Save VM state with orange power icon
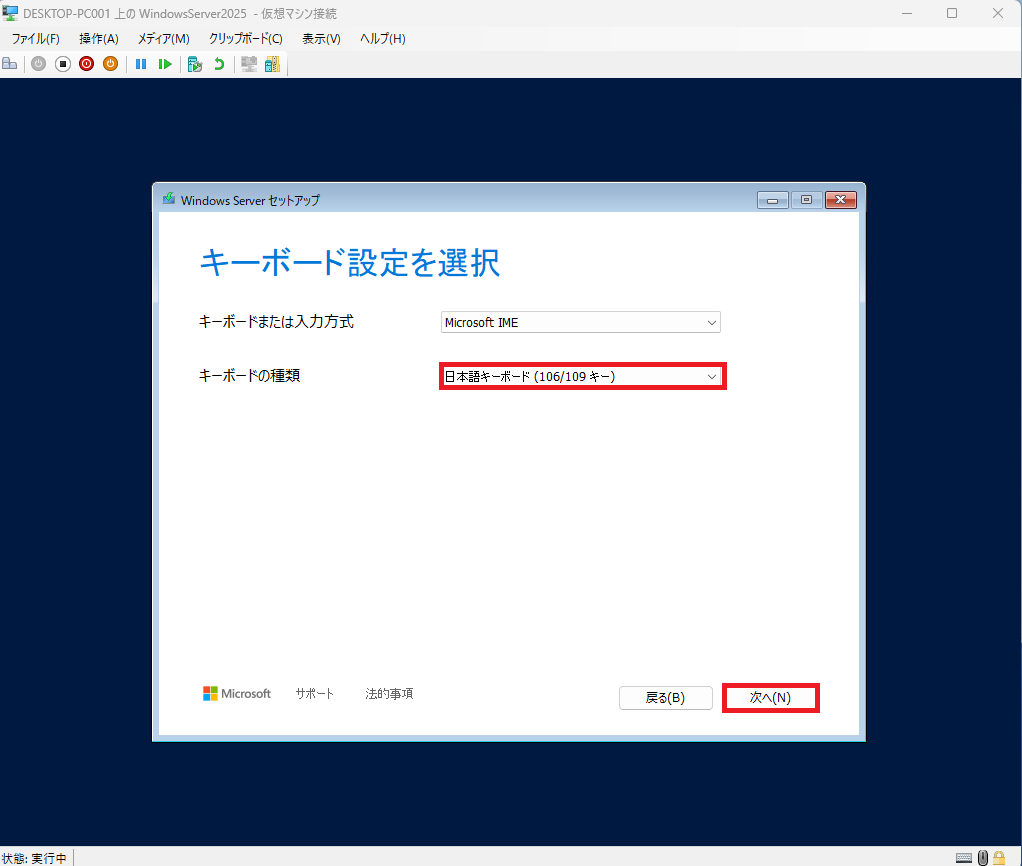Viewport: 1022px width, 866px height. point(111,64)
